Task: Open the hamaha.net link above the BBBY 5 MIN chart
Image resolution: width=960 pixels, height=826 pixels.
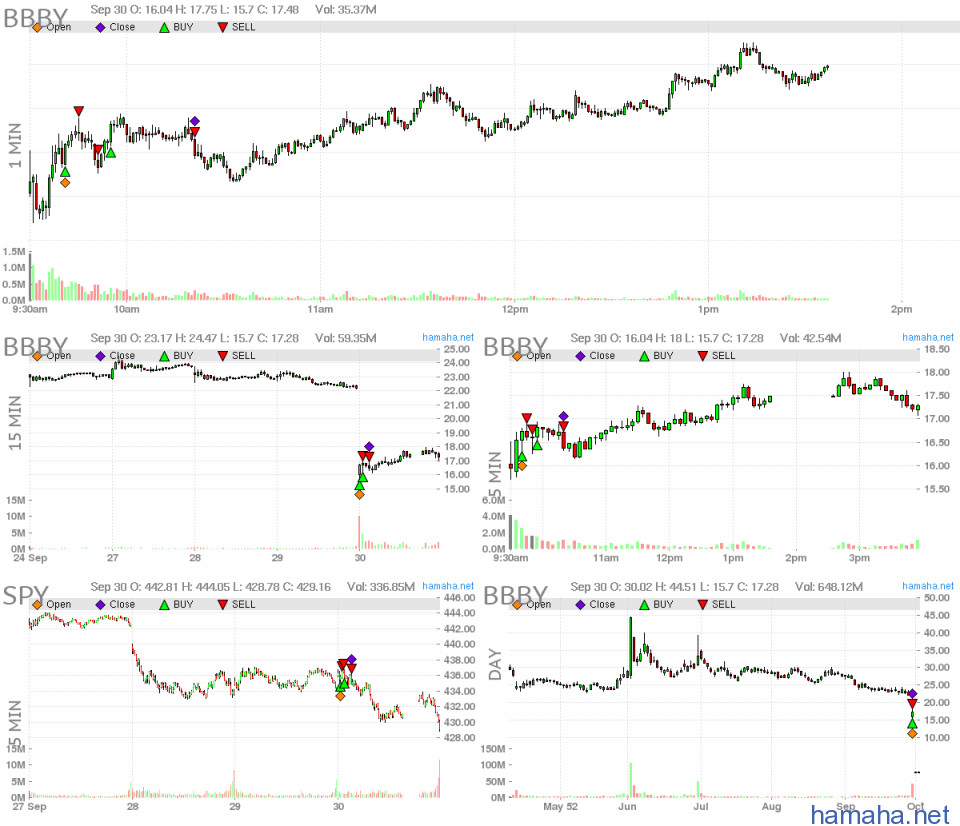Action: click(x=928, y=337)
